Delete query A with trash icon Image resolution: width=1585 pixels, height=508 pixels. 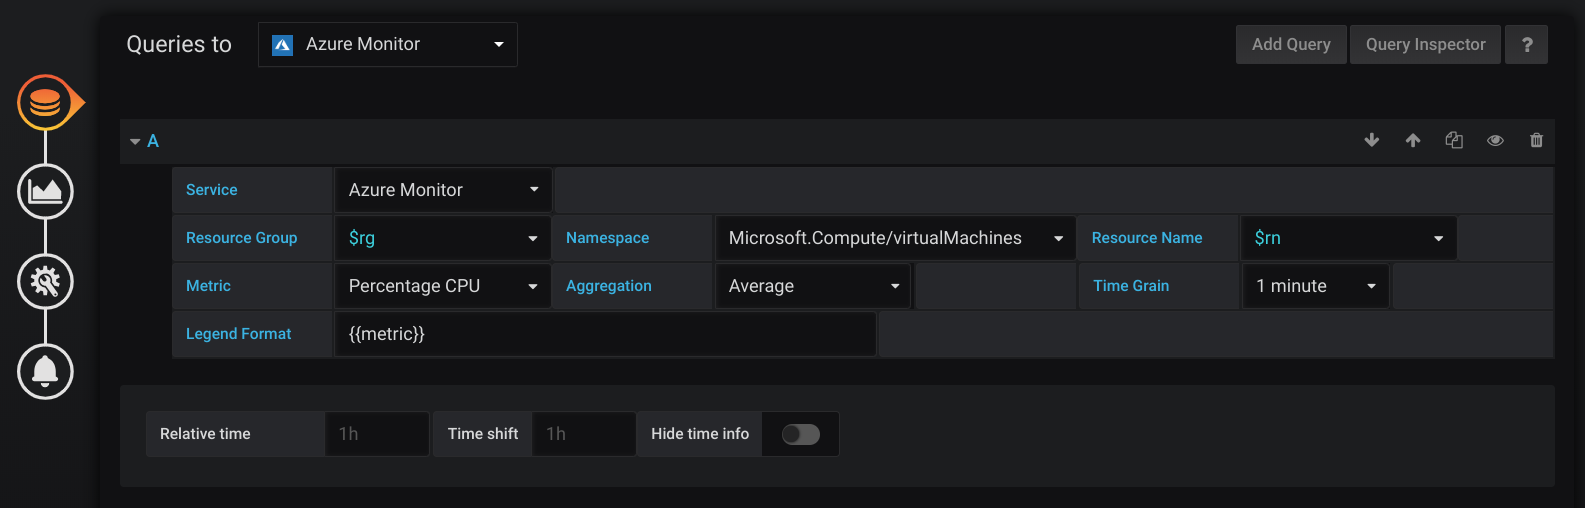1536,141
